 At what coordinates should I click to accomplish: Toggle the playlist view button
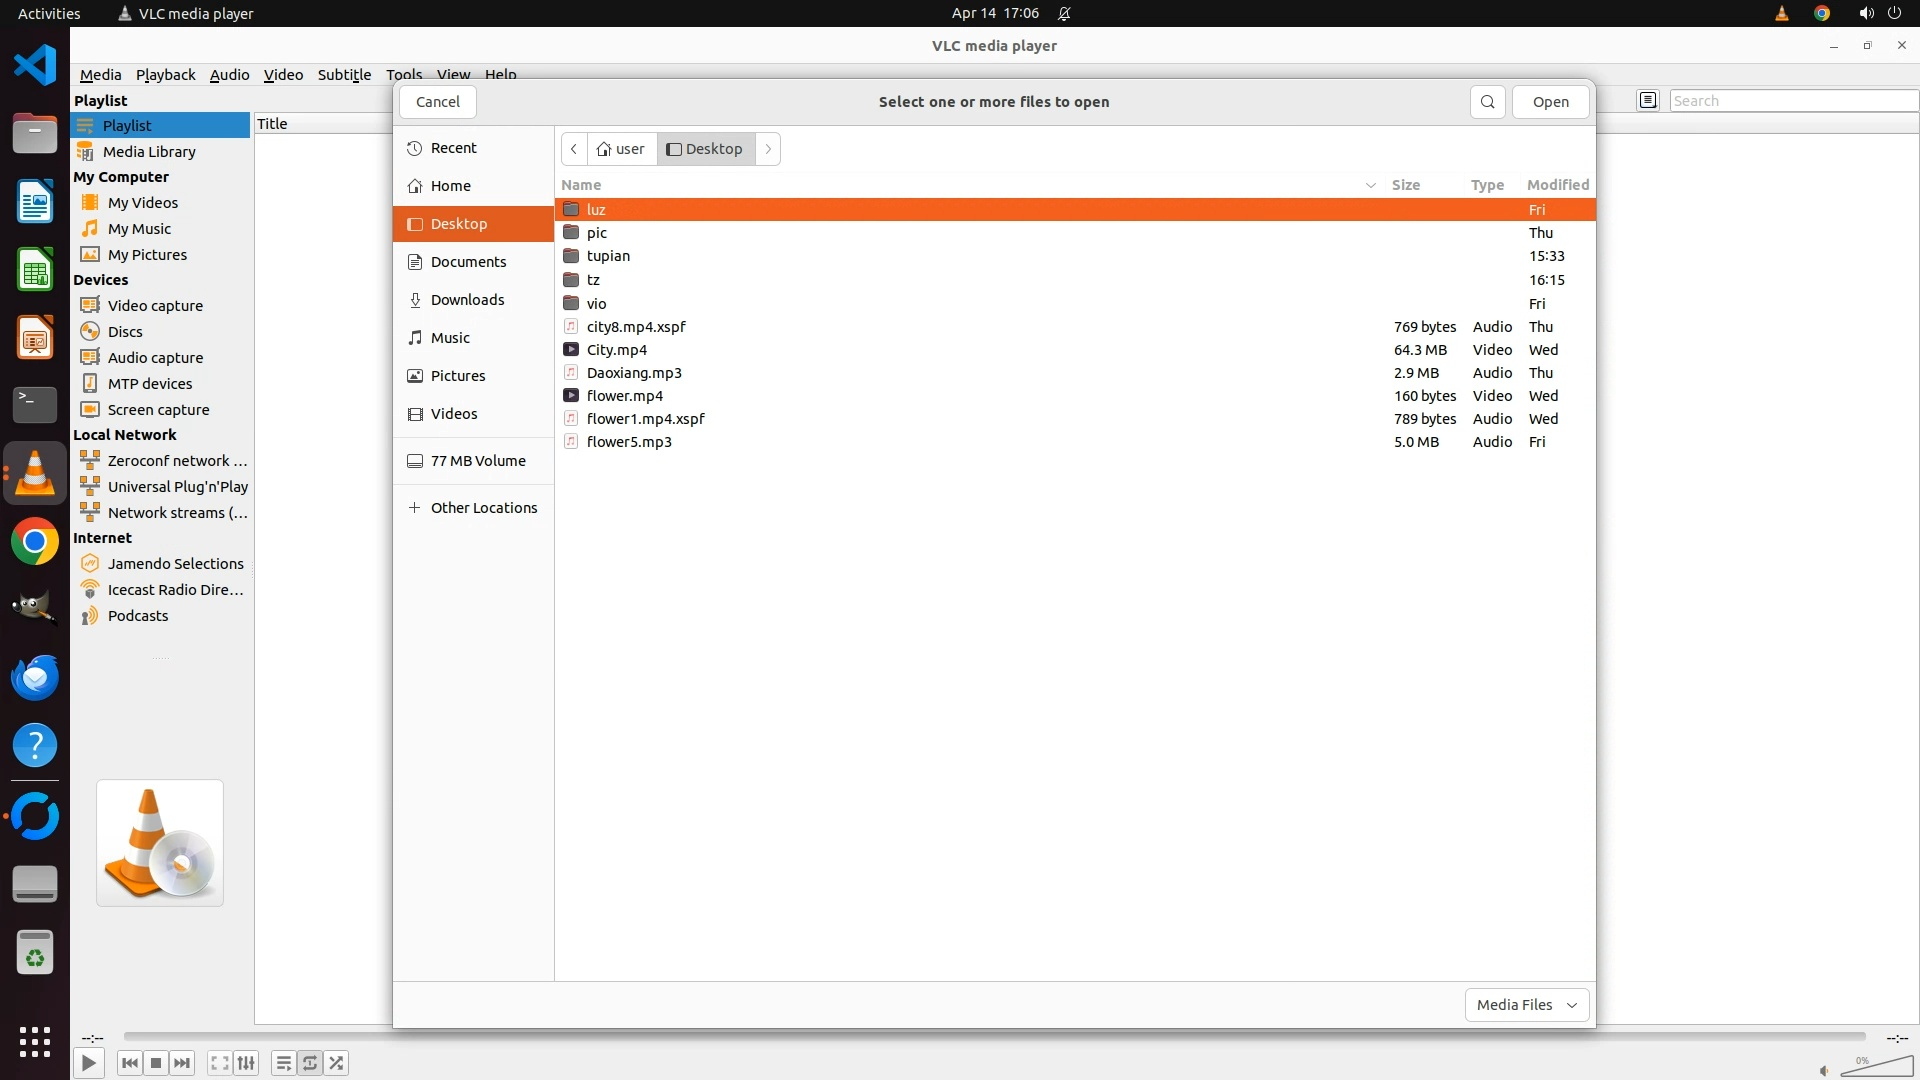tap(283, 1063)
